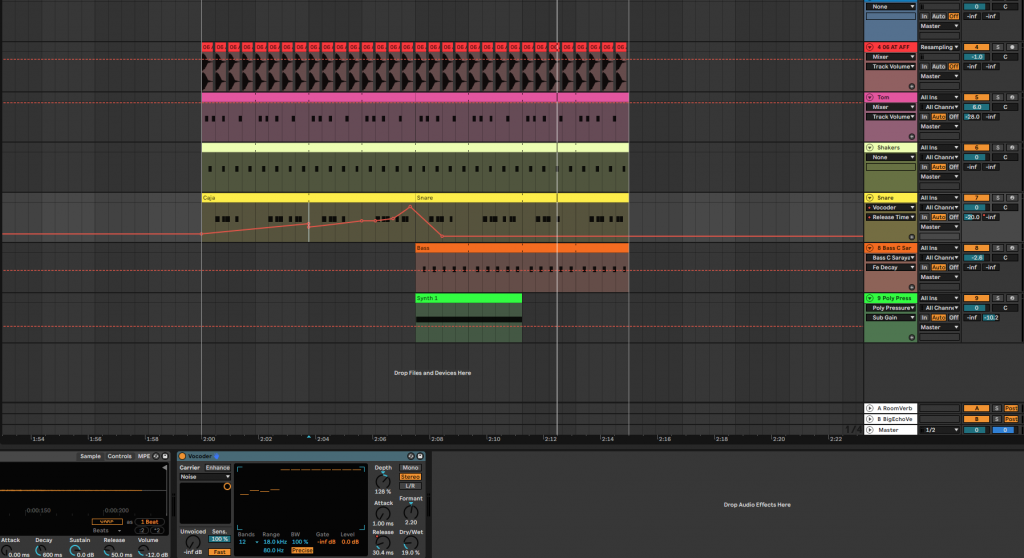Open Snare track Vocoder automation device chooser
The image size is (1024, 558).
click(x=891, y=207)
